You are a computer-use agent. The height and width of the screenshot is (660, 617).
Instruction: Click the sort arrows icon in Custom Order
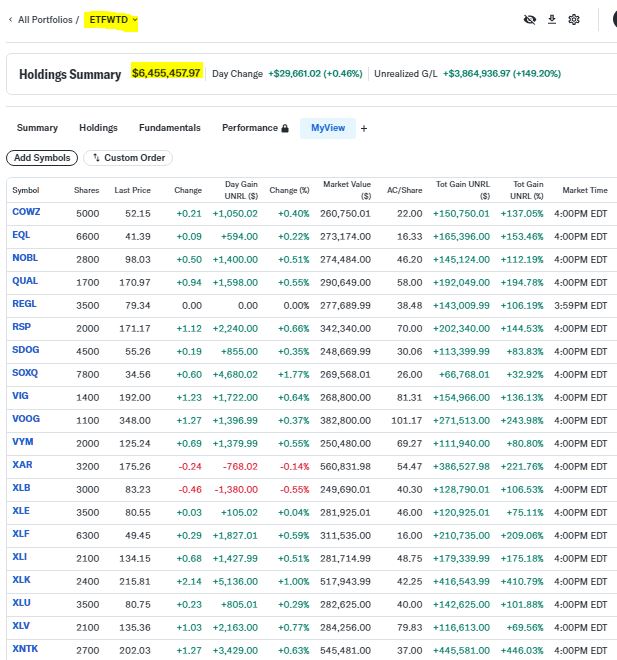[96, 158]
